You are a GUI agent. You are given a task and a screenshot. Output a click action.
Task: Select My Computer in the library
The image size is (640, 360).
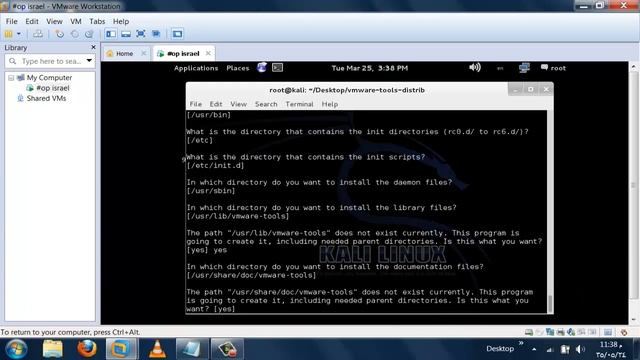click(x=49, y=78)
